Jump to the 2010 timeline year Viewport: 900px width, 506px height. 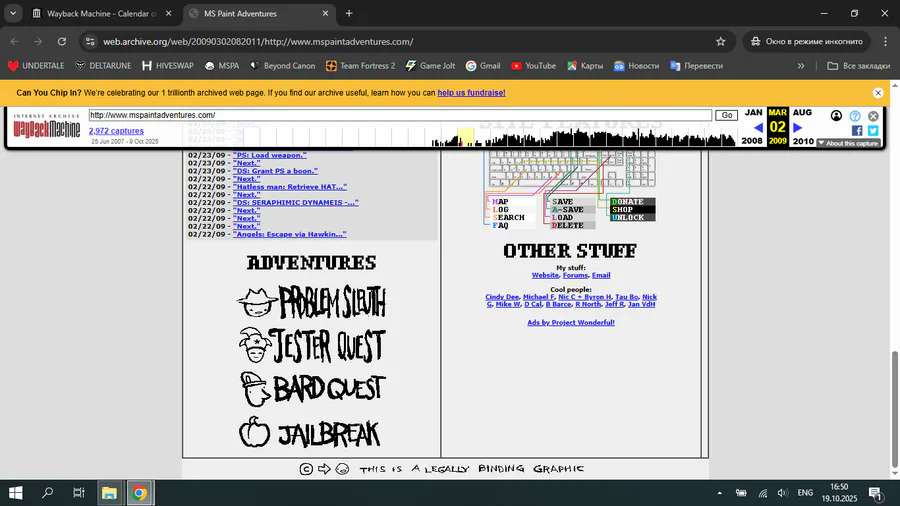(803, 141)
